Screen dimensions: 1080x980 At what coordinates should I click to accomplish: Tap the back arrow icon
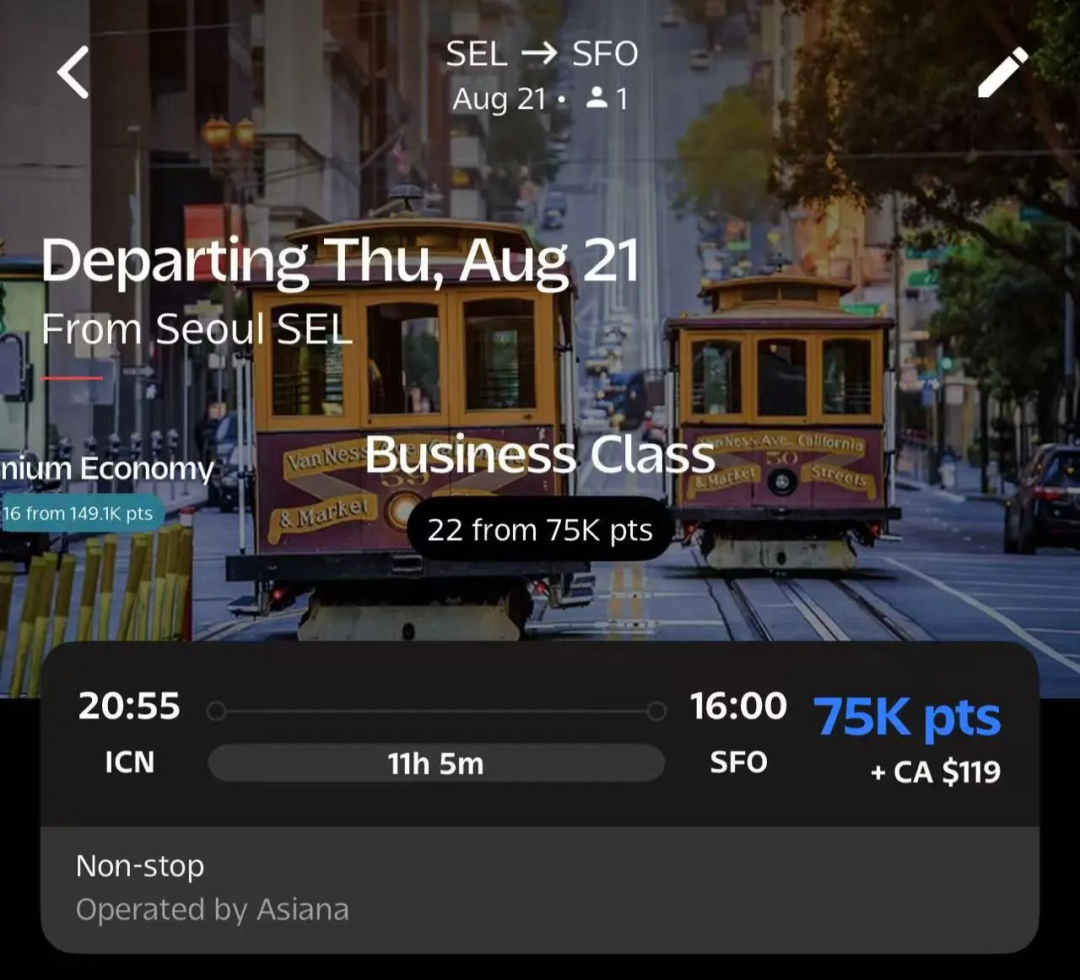[x=73, y=73]
